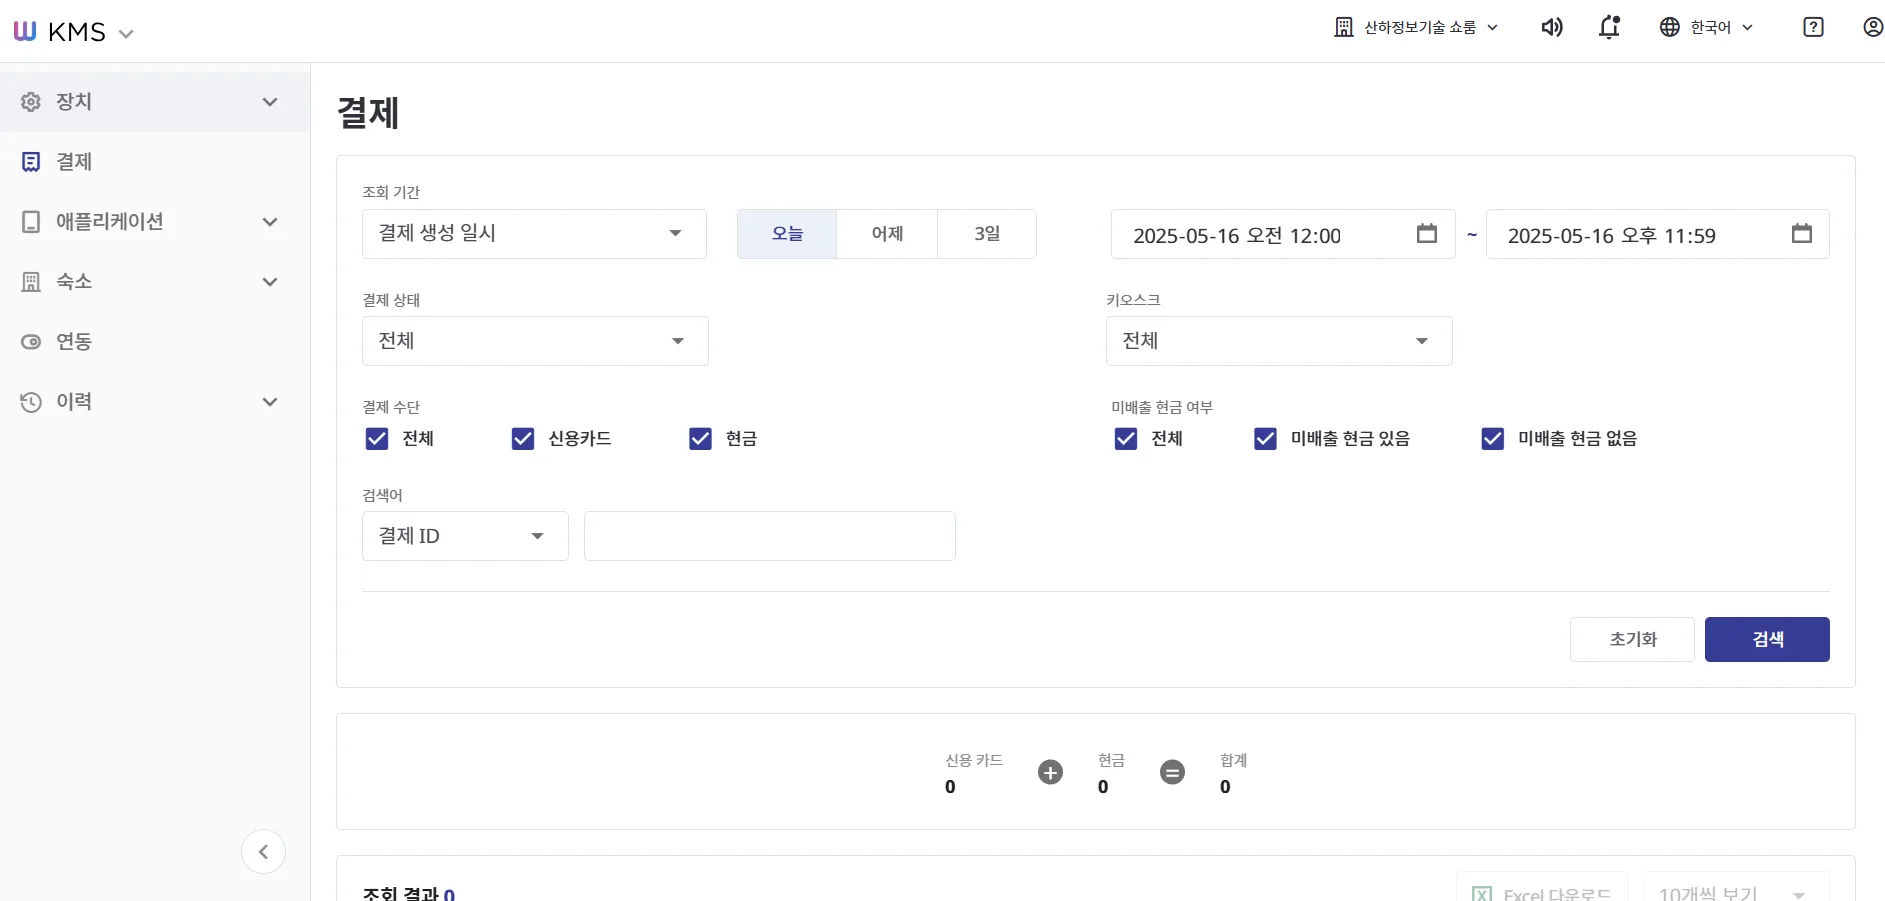
Task: Open the help question mark icon
Action: click(1813, 27)
